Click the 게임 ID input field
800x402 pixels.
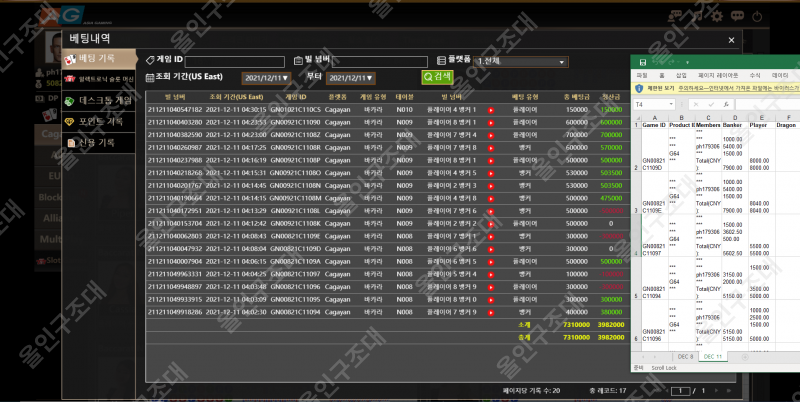235,62
